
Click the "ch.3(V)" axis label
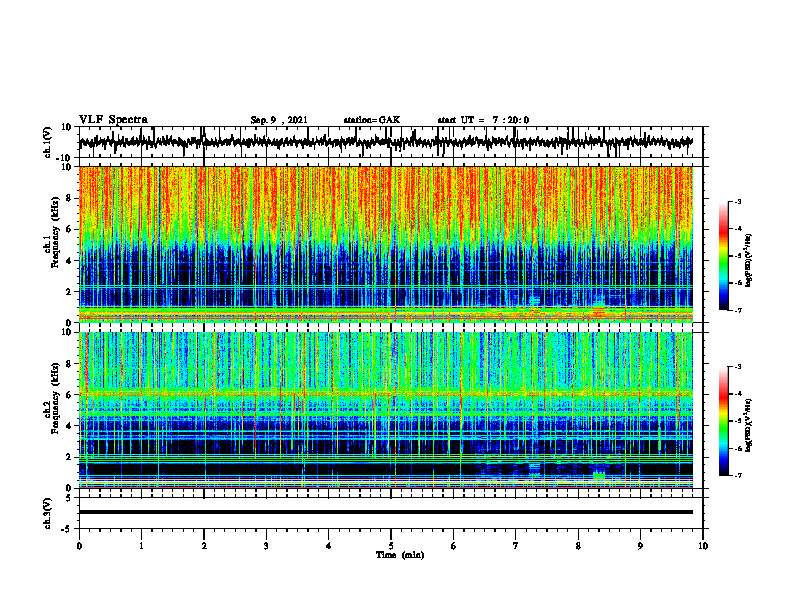point(48,513)
